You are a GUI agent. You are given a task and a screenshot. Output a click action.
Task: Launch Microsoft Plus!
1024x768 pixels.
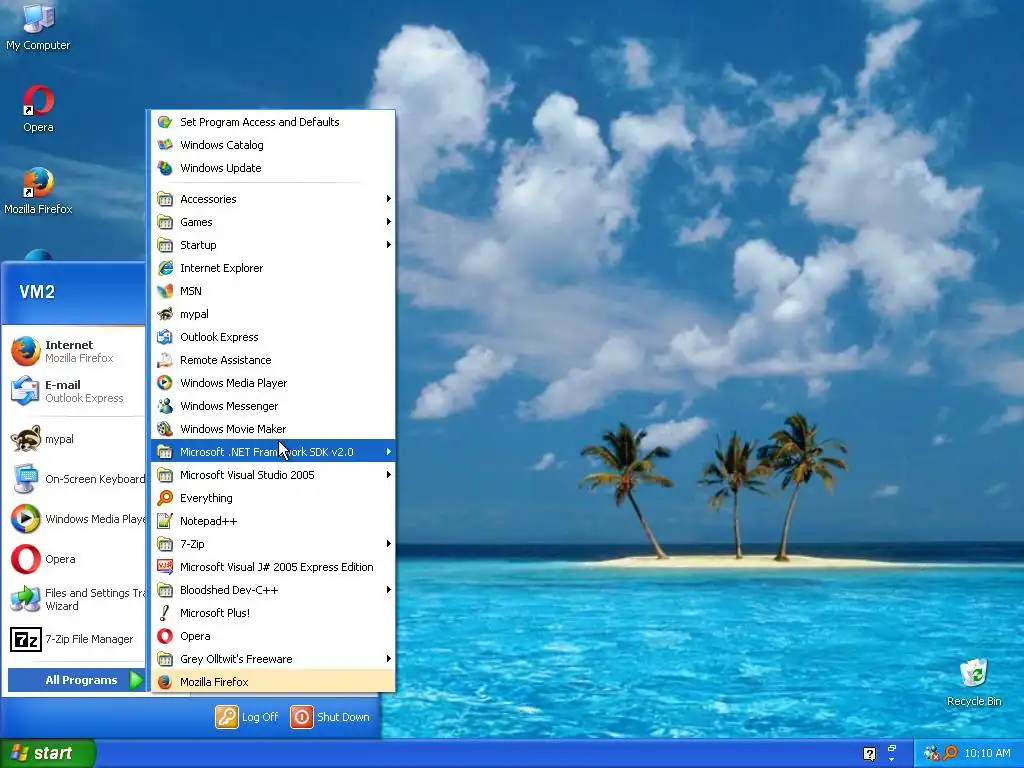click(x=273, y=613)
